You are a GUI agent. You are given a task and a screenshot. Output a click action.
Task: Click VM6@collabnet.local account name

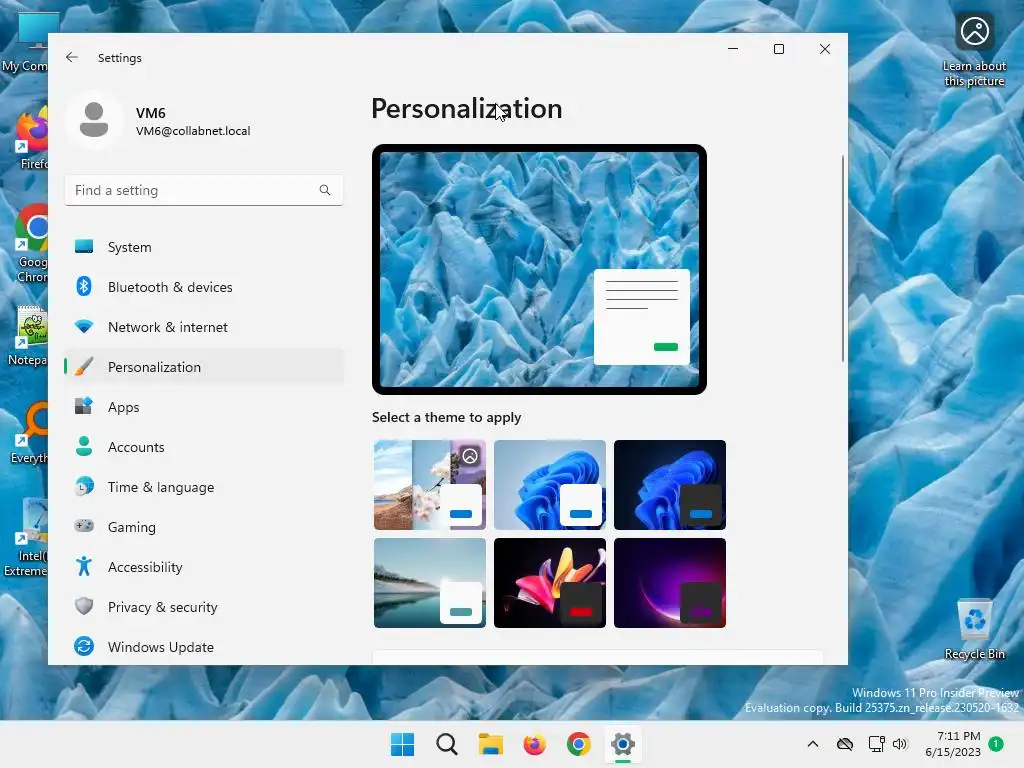coord(193,131)
